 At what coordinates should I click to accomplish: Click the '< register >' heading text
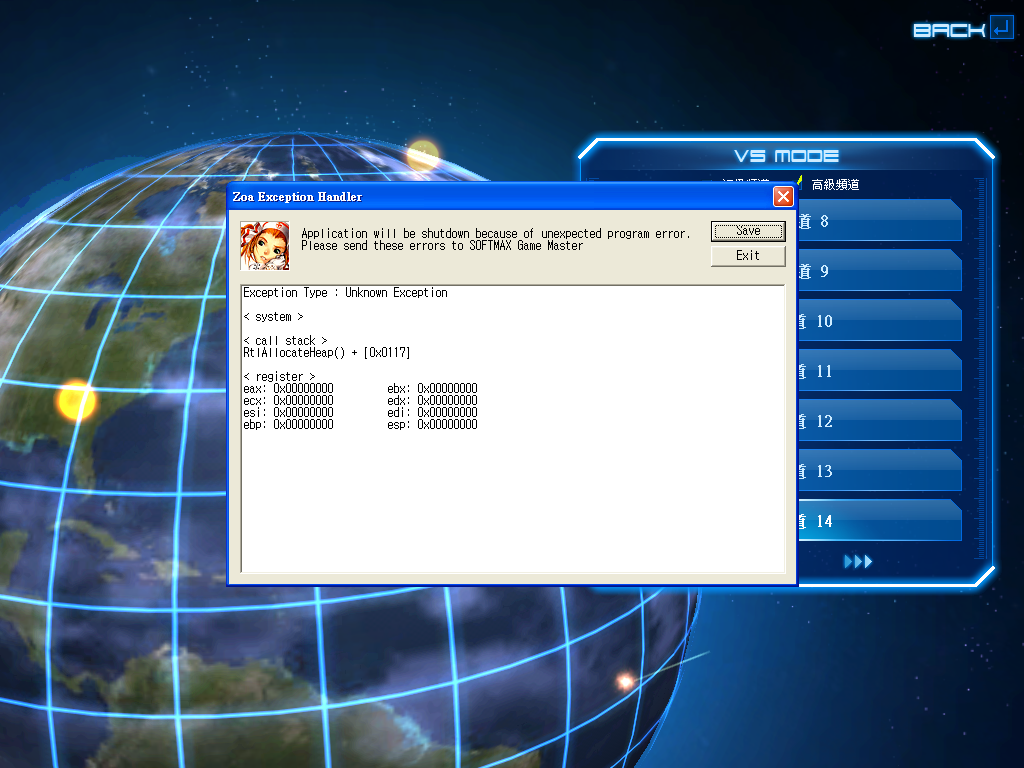click(280, 377)
